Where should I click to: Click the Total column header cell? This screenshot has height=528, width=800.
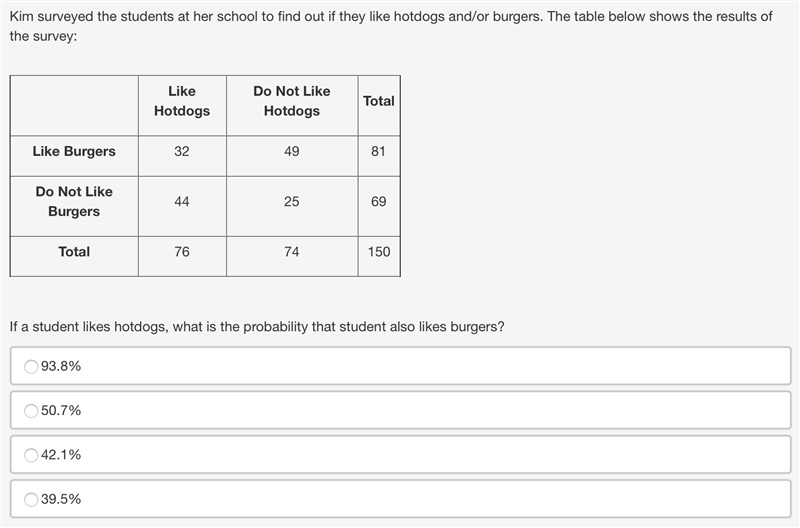(x=379, y=106)
